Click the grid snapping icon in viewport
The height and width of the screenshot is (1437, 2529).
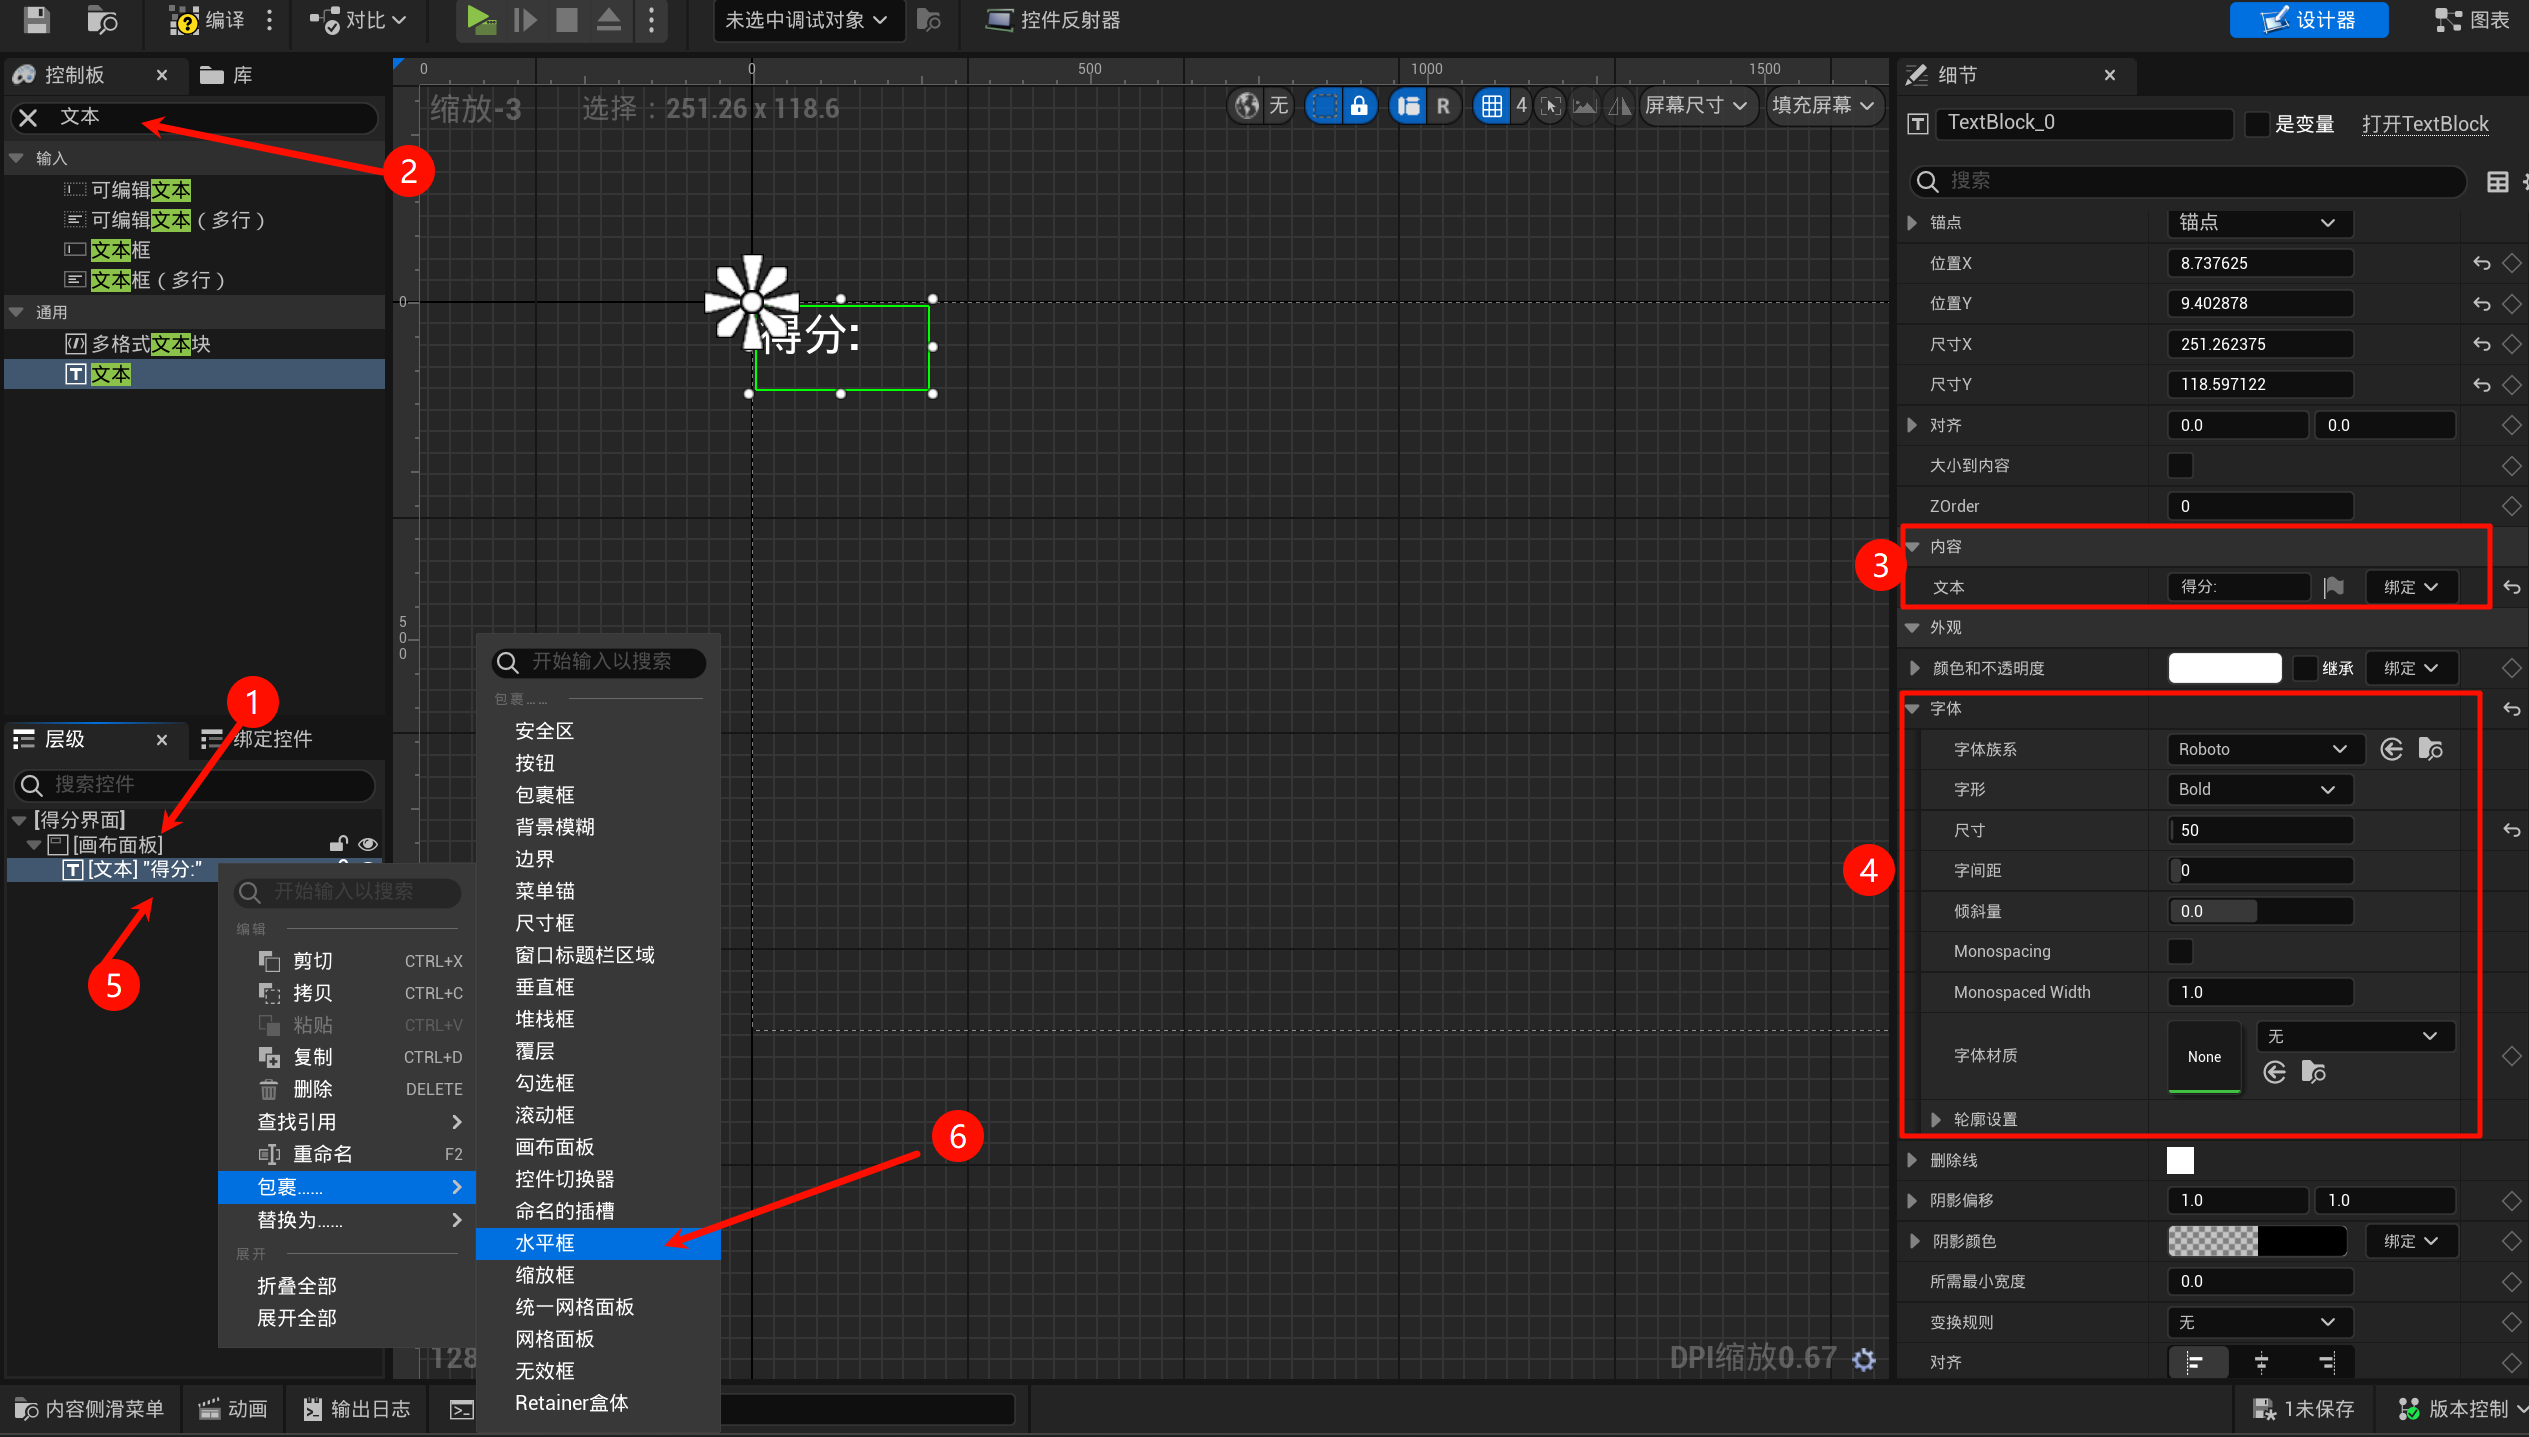pyautogui.click(x=1491, y=106)
